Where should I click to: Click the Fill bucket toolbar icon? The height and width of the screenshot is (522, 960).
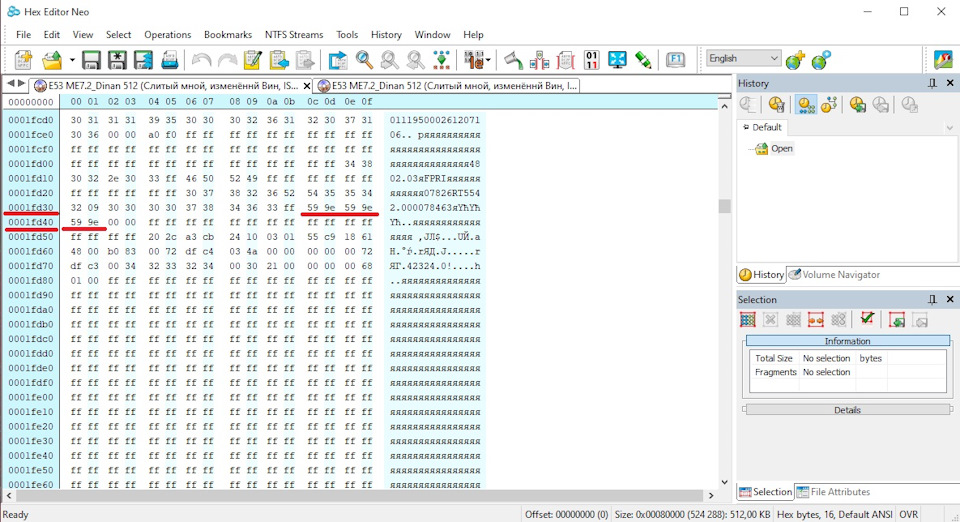pos(513,60)
